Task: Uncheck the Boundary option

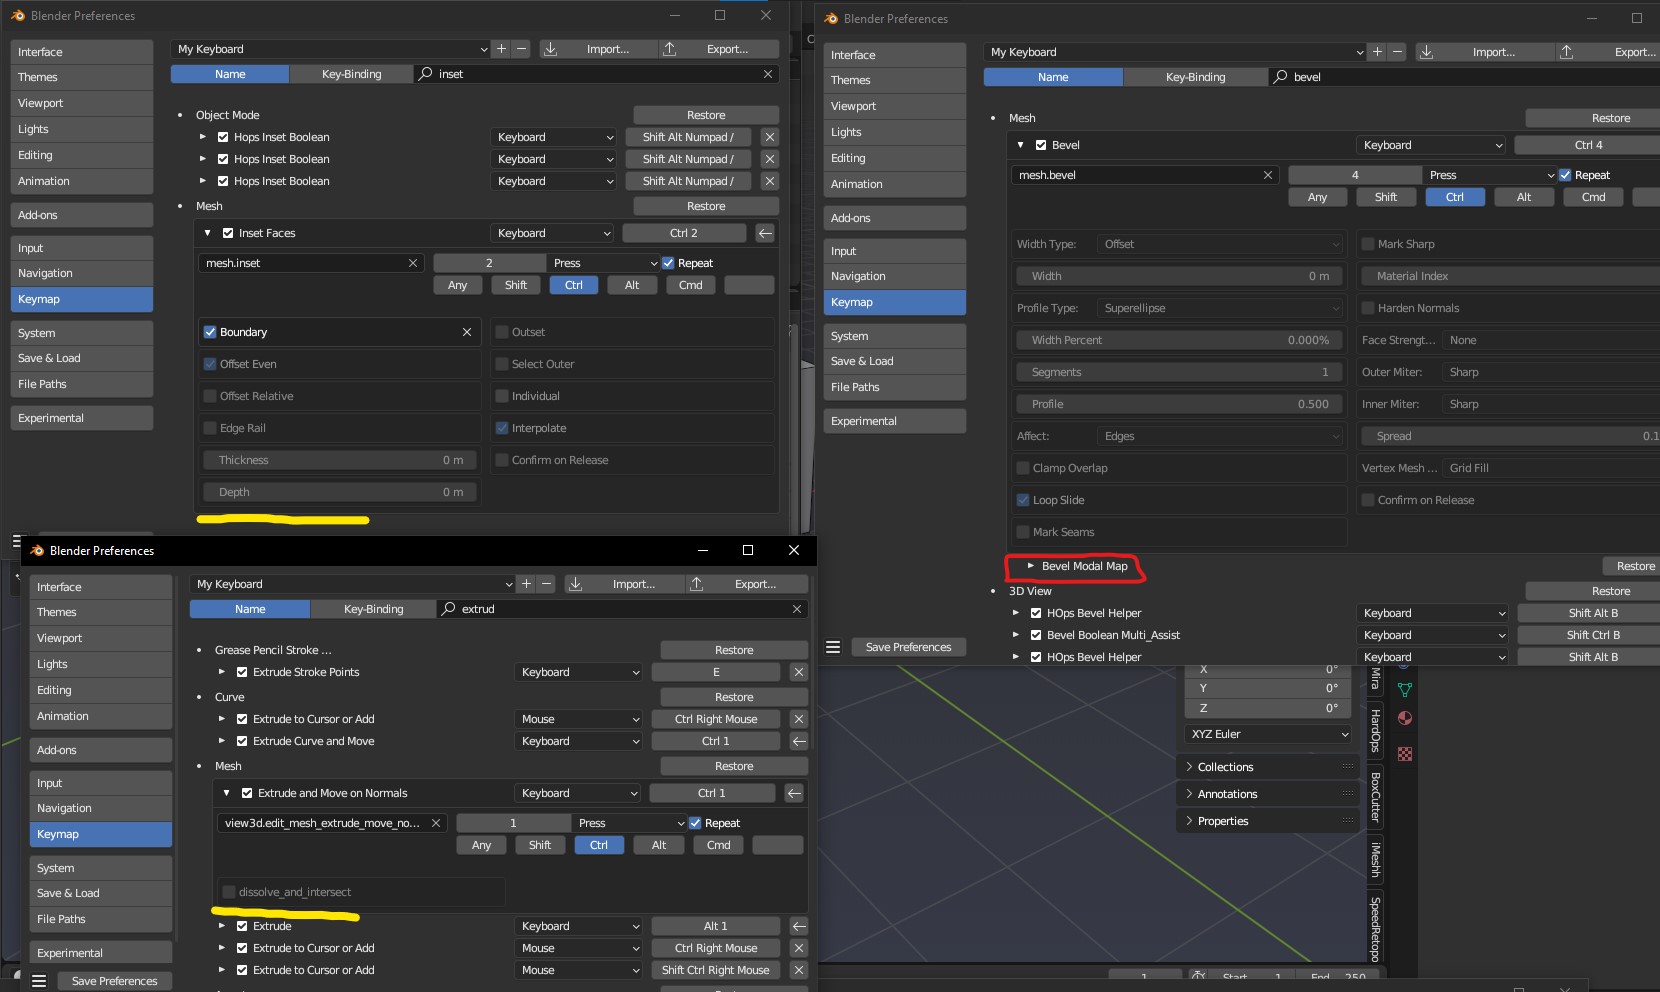Action: [210, 332]
